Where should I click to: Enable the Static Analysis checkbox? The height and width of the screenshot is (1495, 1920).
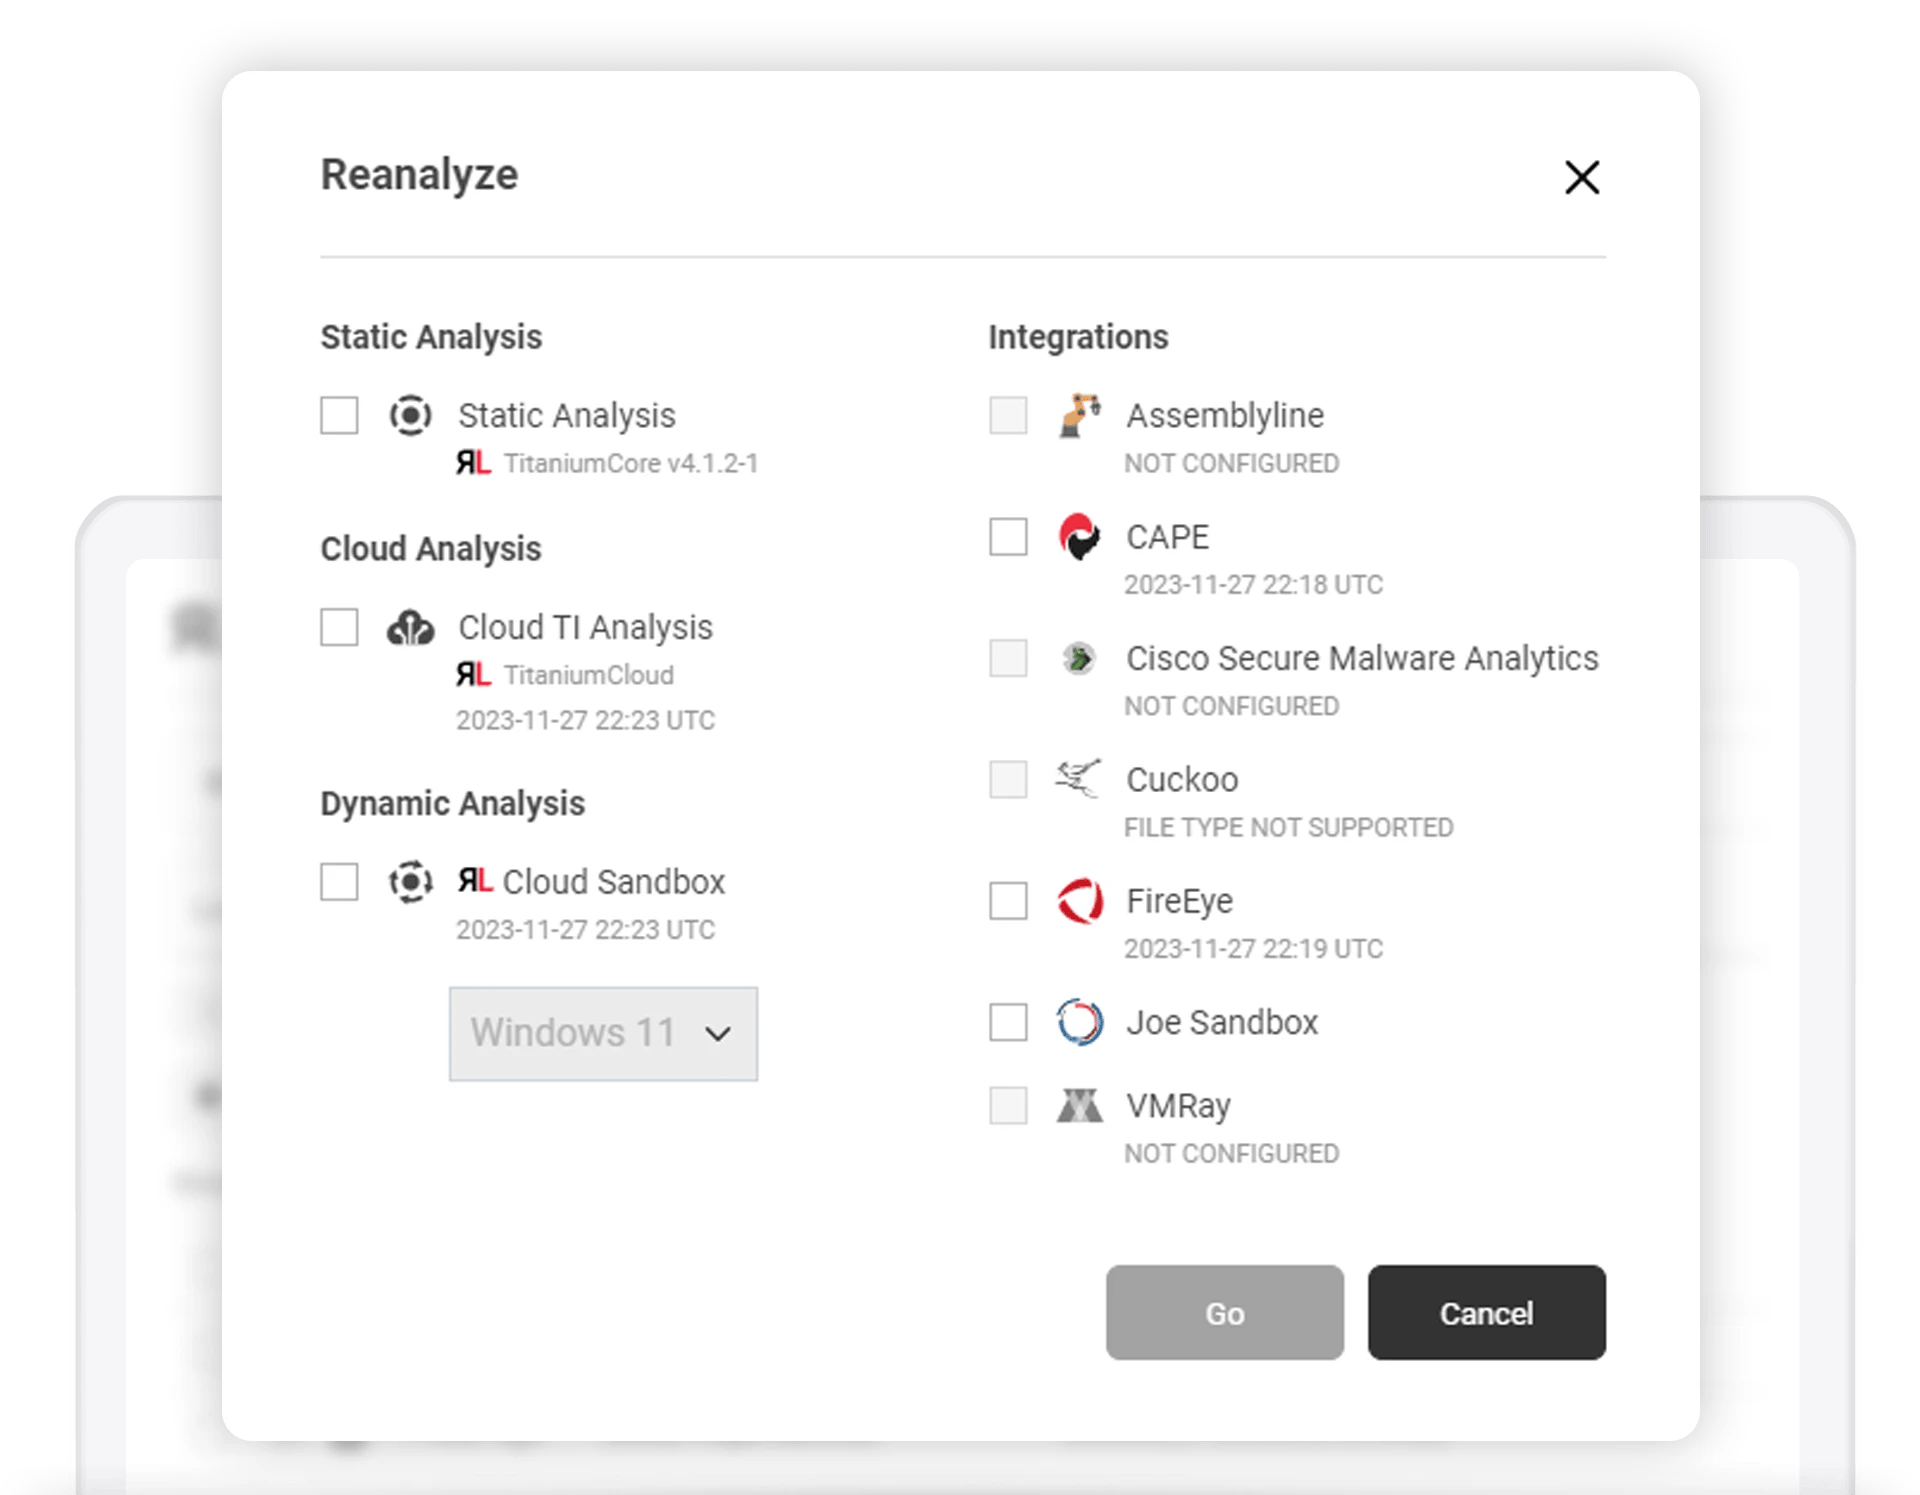[339, 415]
